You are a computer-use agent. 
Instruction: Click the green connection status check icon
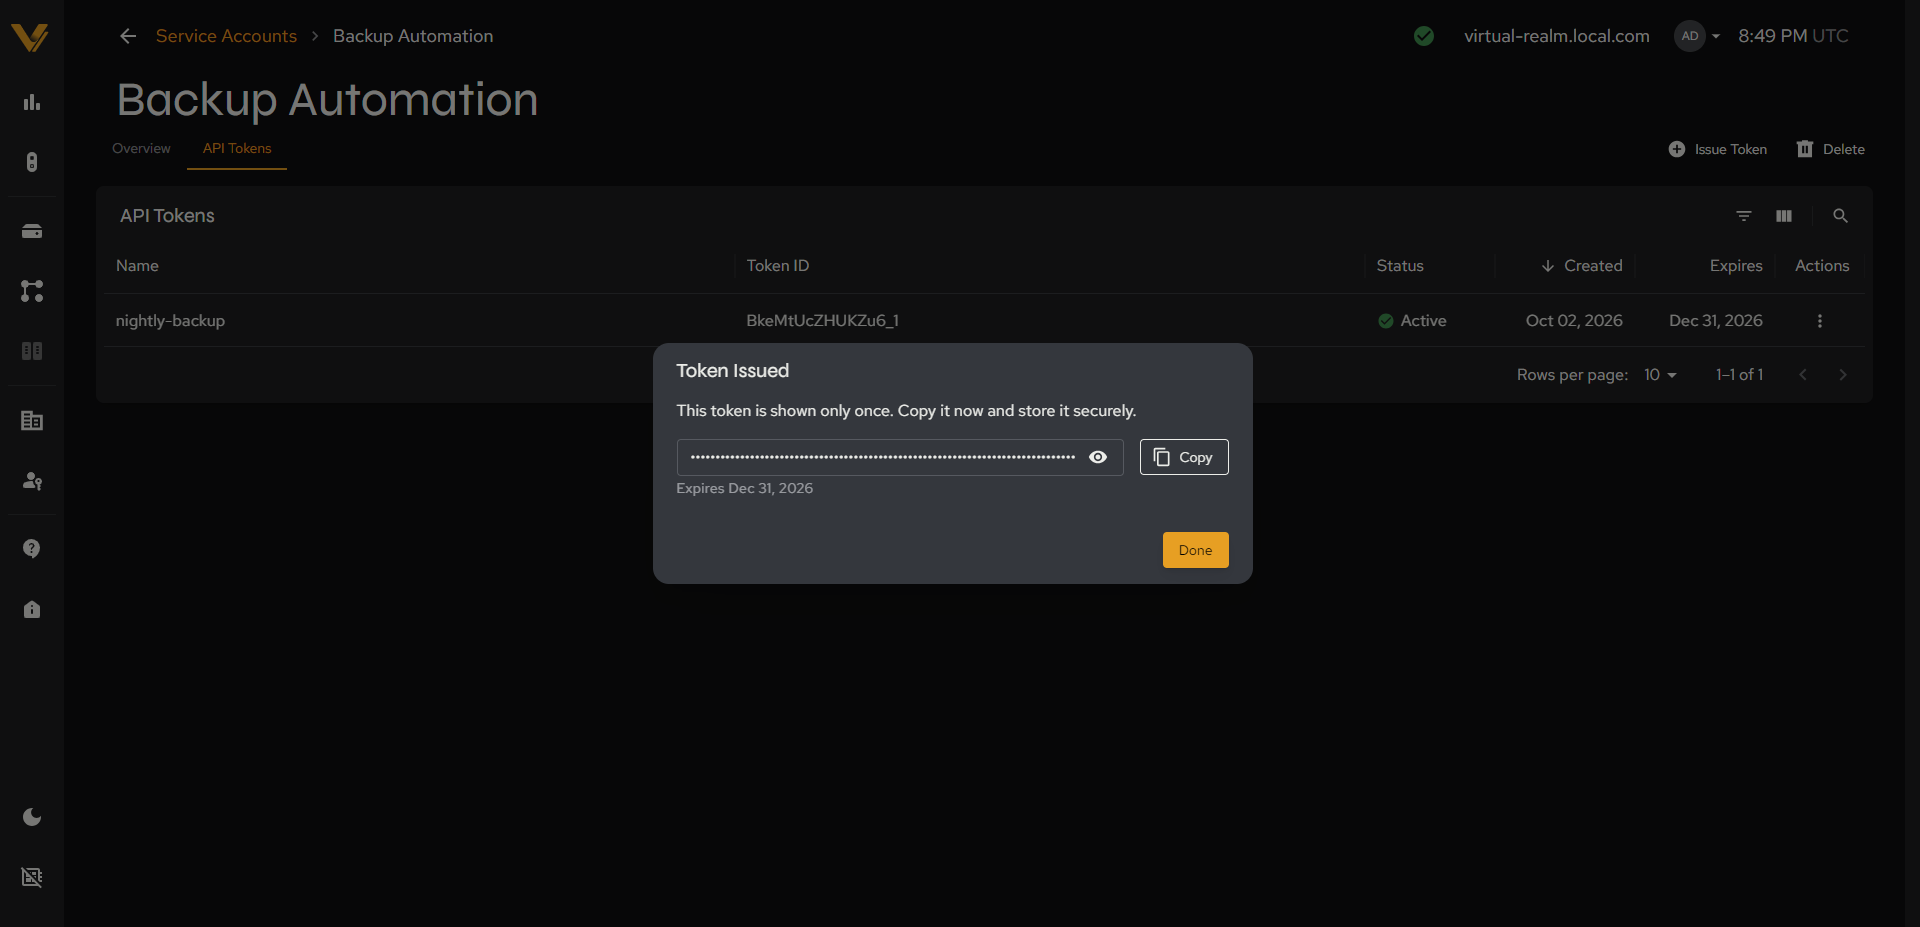pyautogui.click(x=1424, y=36)
